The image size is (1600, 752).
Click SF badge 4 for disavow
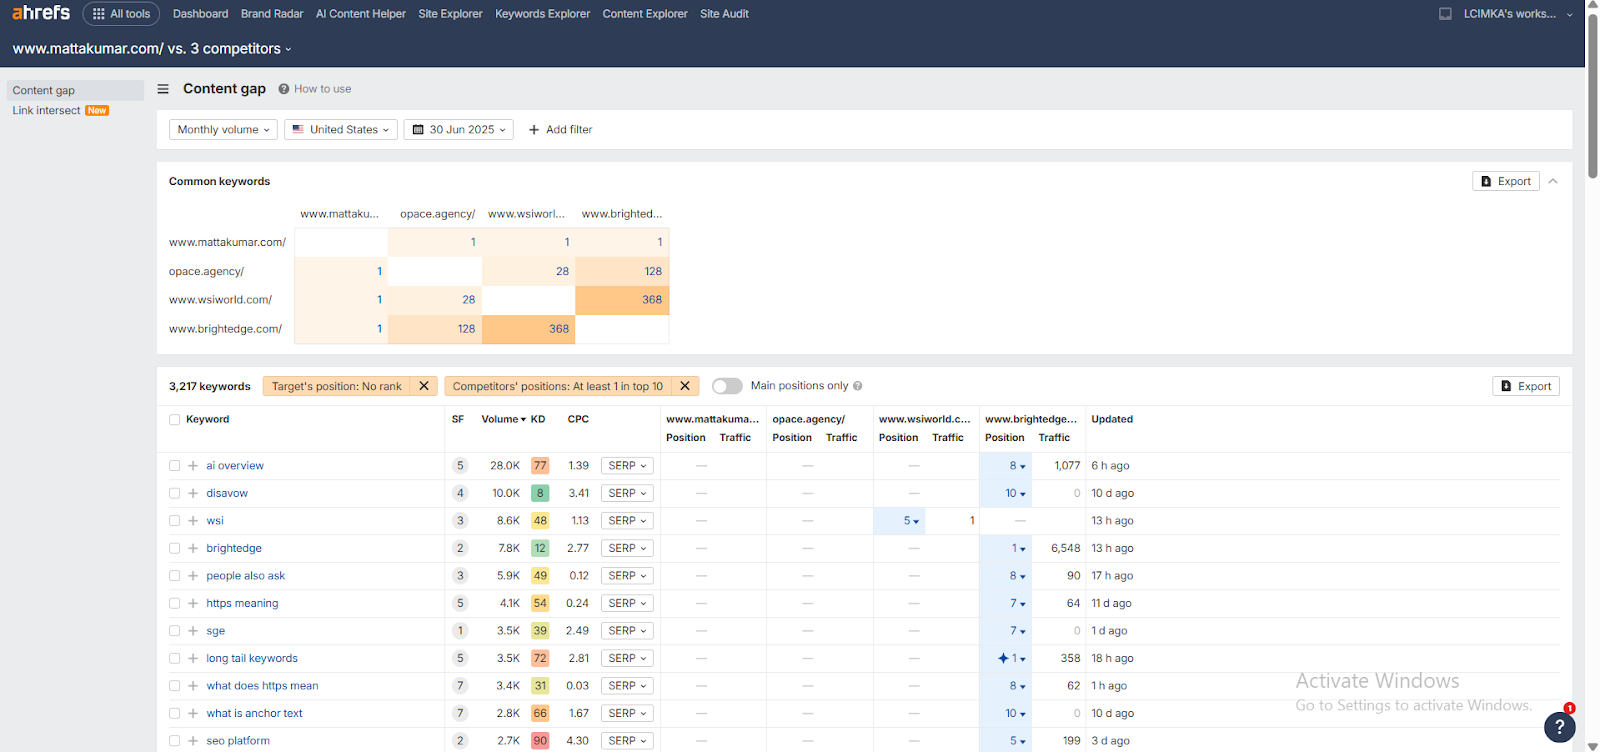coord(460,493)
